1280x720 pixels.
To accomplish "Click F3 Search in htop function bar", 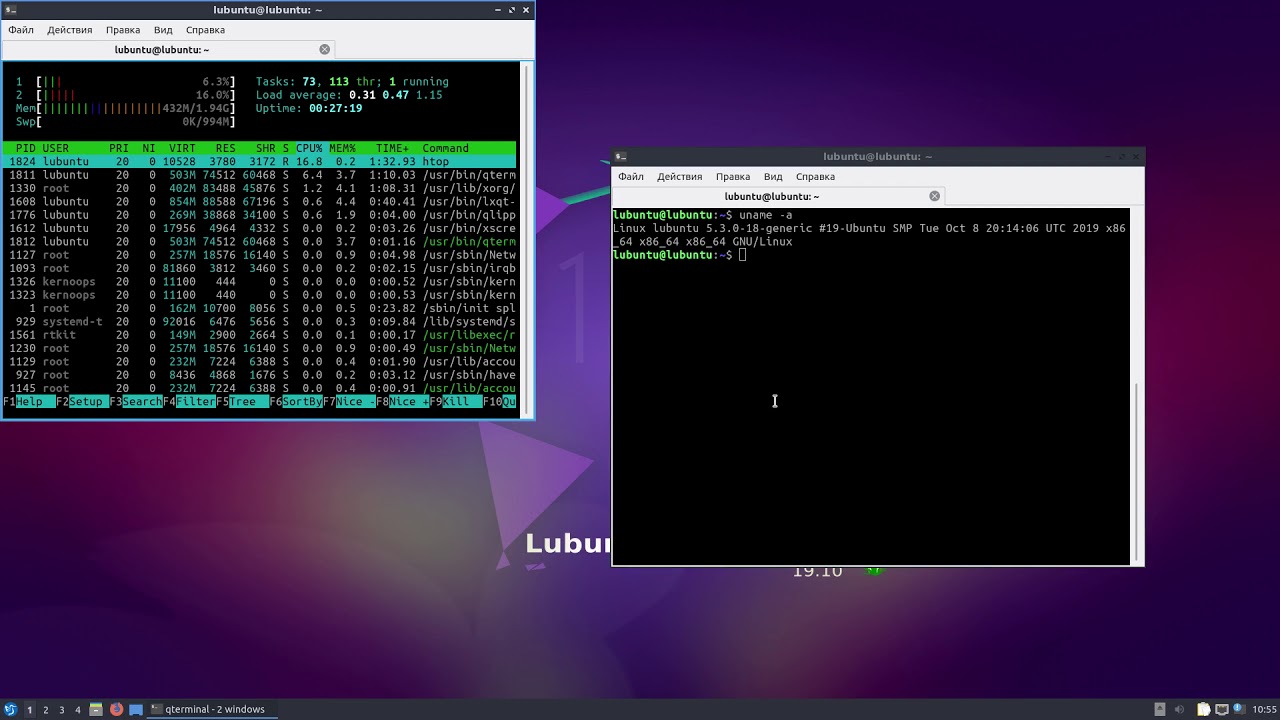I will click(136, 402).
